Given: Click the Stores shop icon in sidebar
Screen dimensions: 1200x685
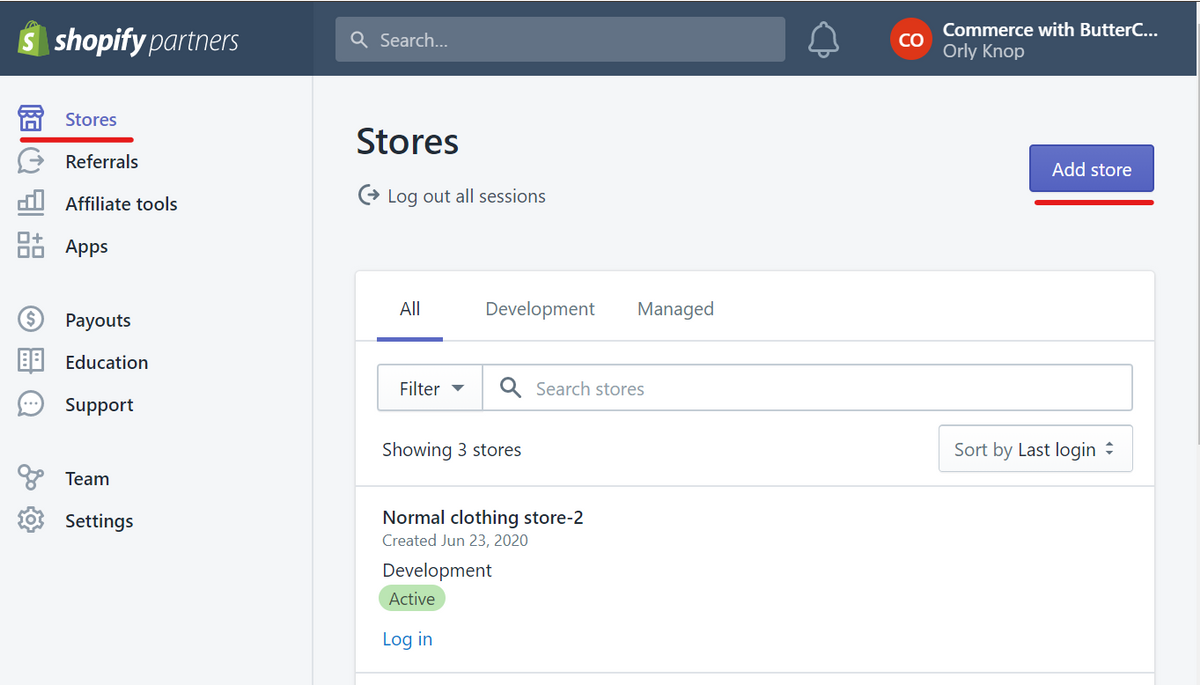Looking at the screenshot, I should point(31,119).
